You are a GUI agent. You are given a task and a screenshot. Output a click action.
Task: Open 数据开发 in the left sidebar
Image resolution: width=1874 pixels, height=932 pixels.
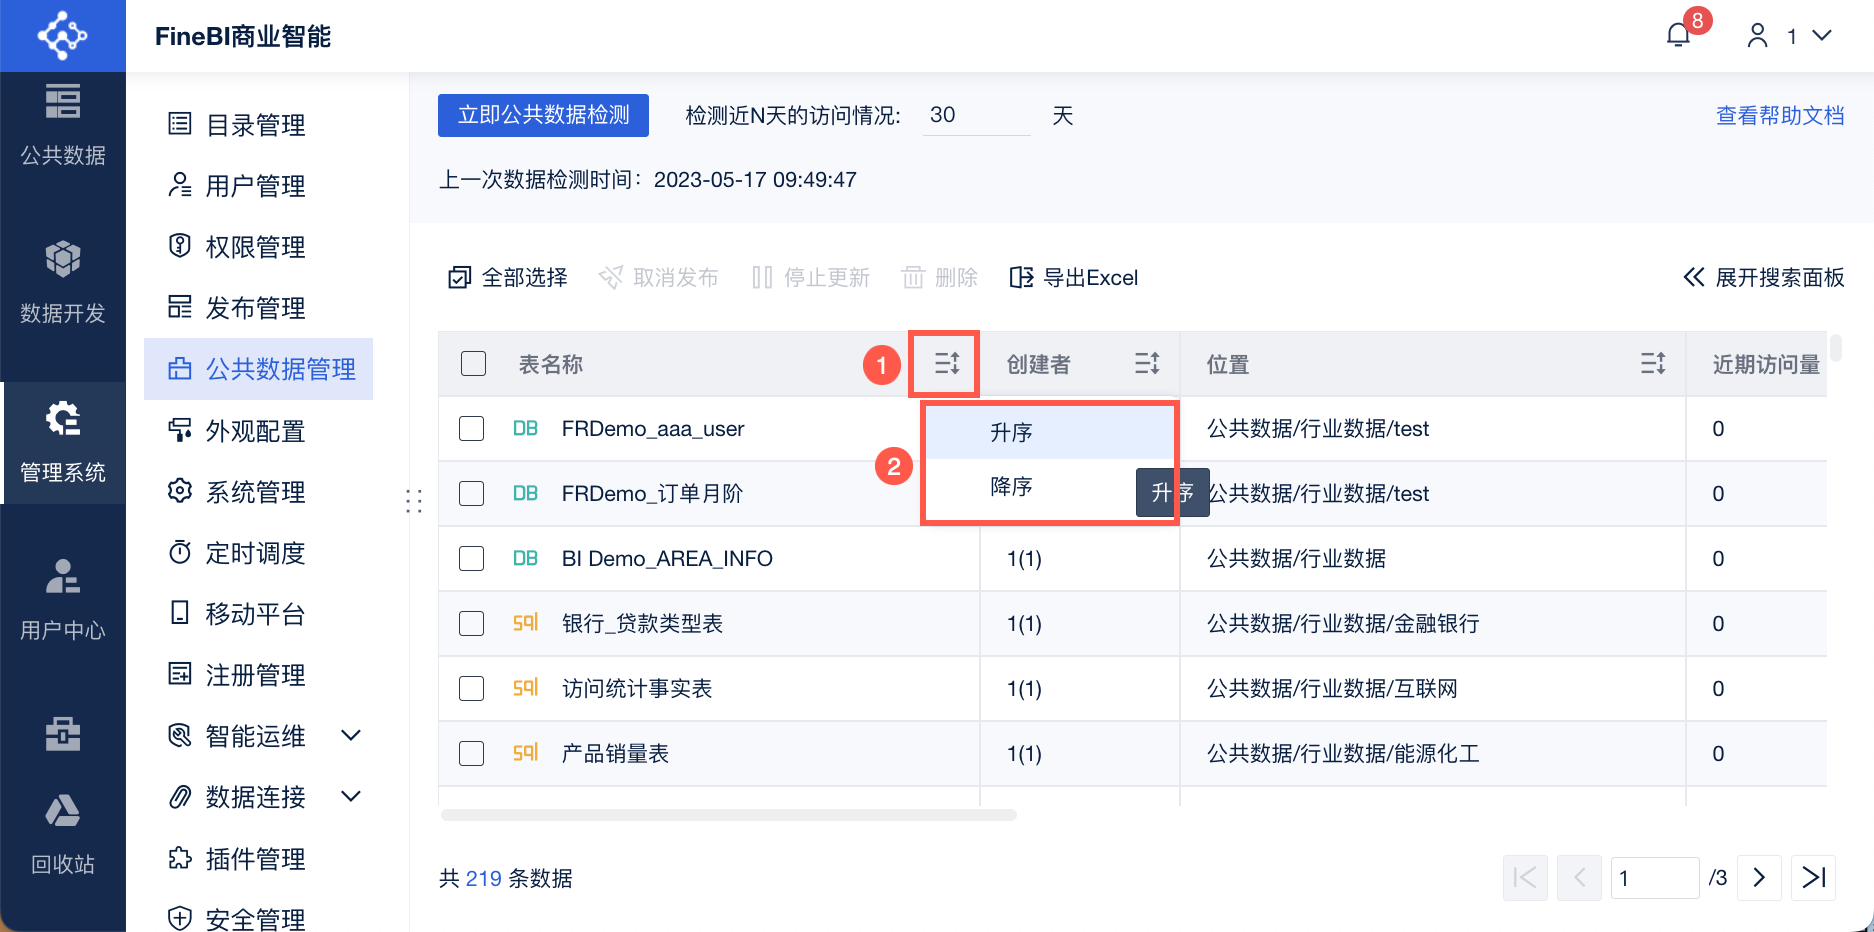point(62,283)
